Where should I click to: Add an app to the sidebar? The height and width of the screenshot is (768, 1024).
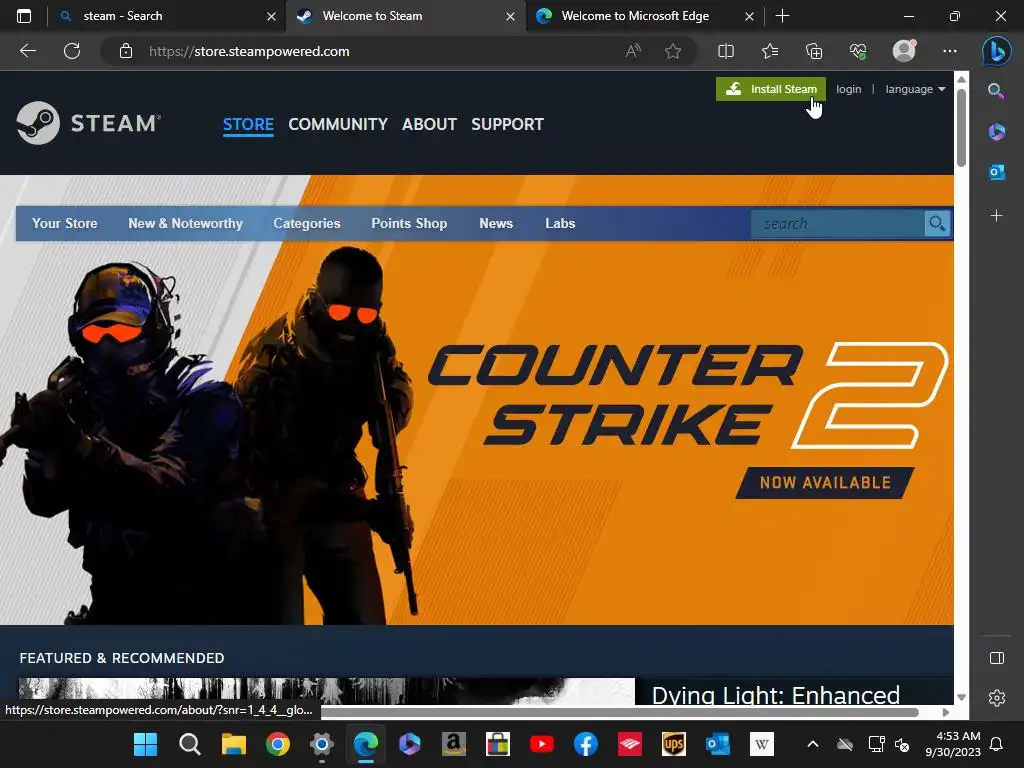[997, 216]
